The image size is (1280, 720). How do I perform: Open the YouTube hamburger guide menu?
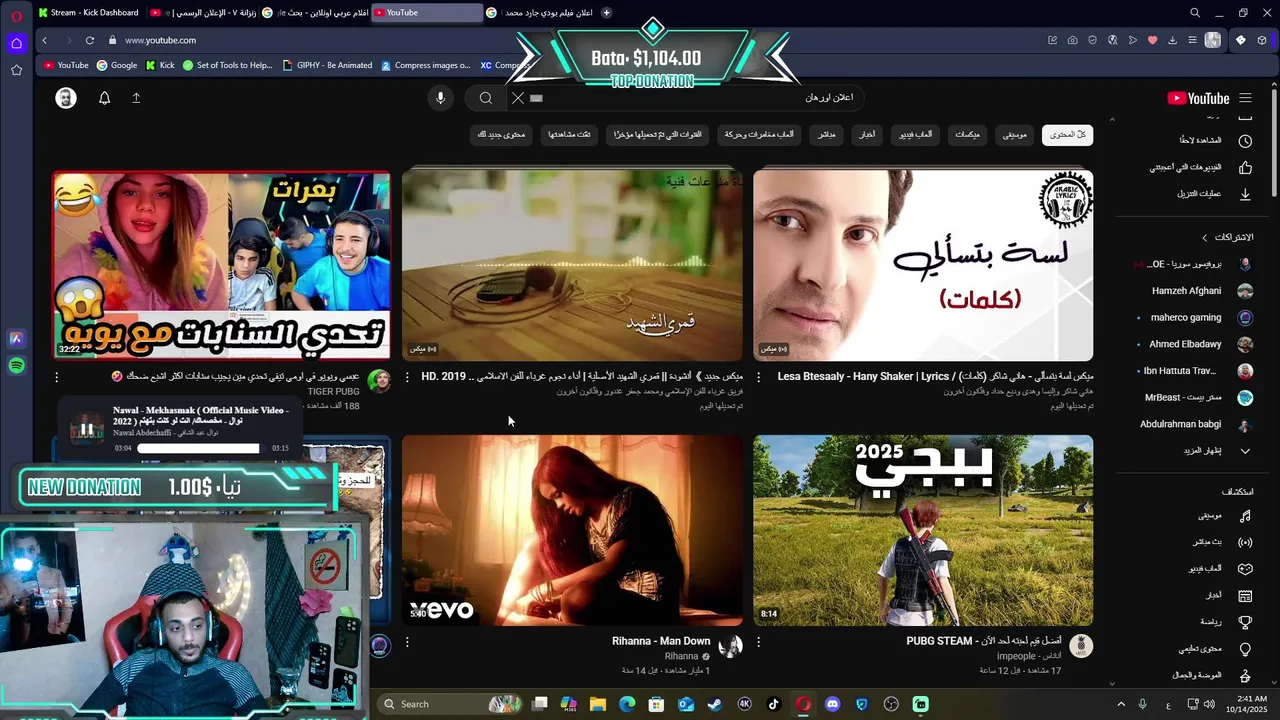(x=1245, y=98)
